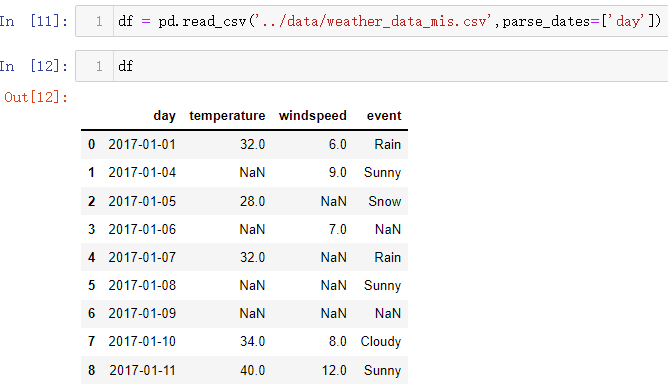Click the day column header
668x389 pixels.
[x=164, y=115]
